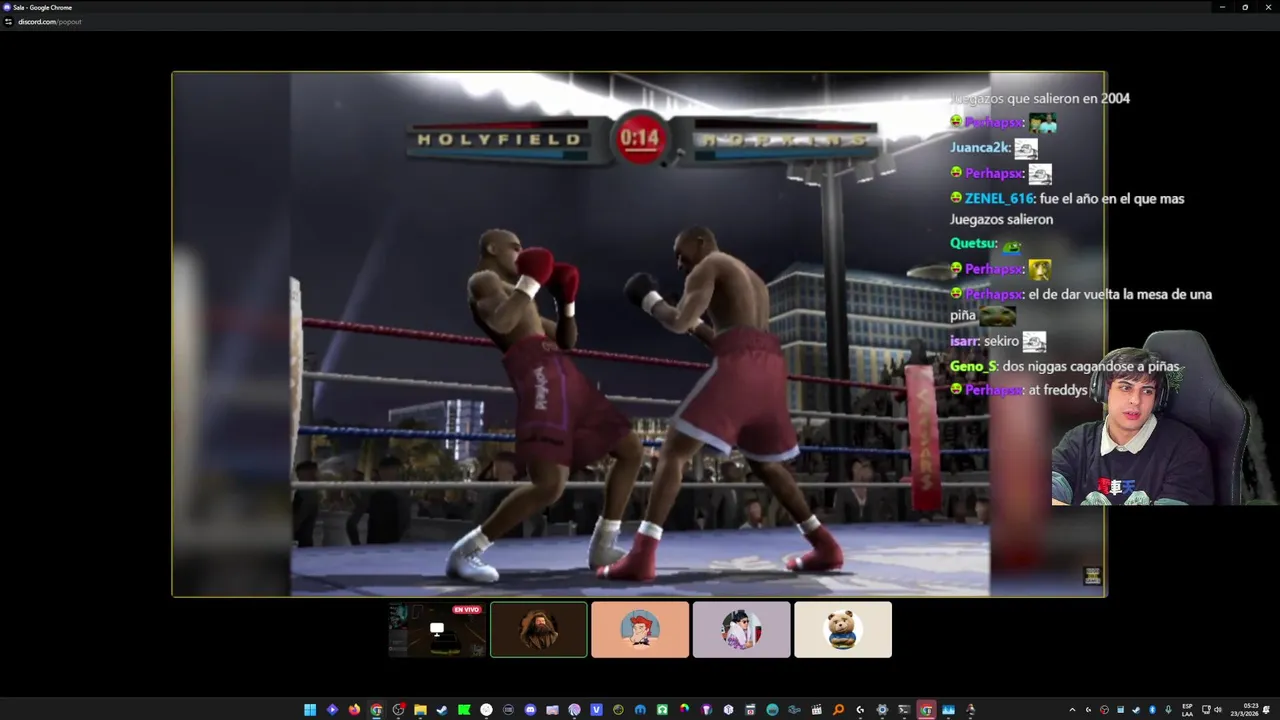
Task: Open the Settings gear taskbar icon
Action: point(882,710)
